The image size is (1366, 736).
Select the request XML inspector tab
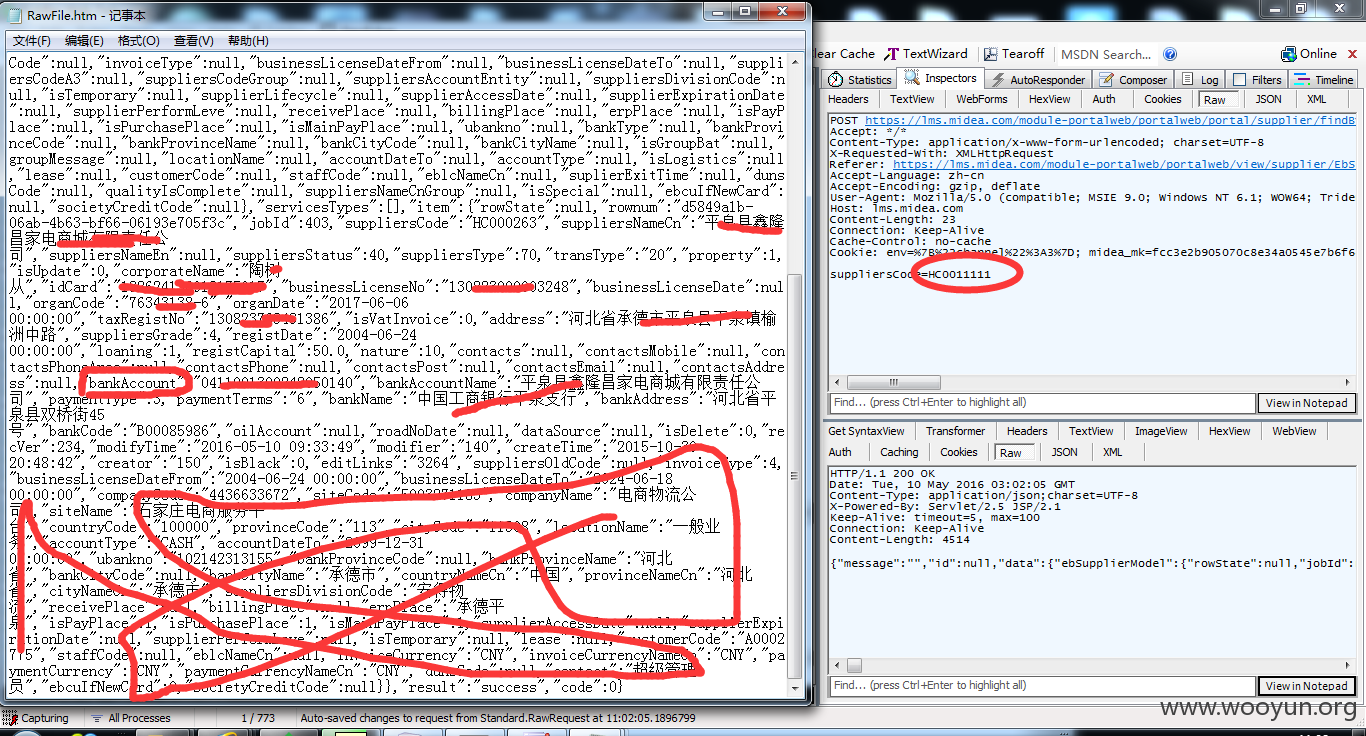1316,99
